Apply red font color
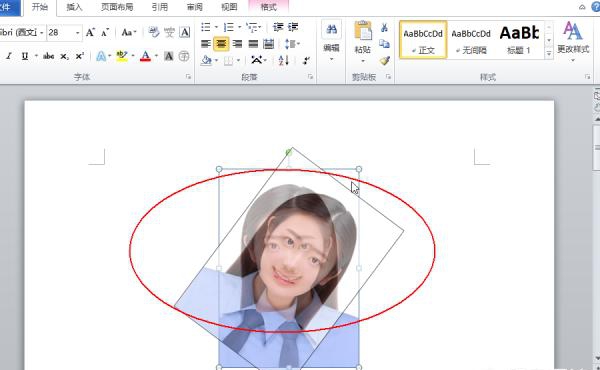Viewport: 600px width, 370px height. click(x=145, y=56)
